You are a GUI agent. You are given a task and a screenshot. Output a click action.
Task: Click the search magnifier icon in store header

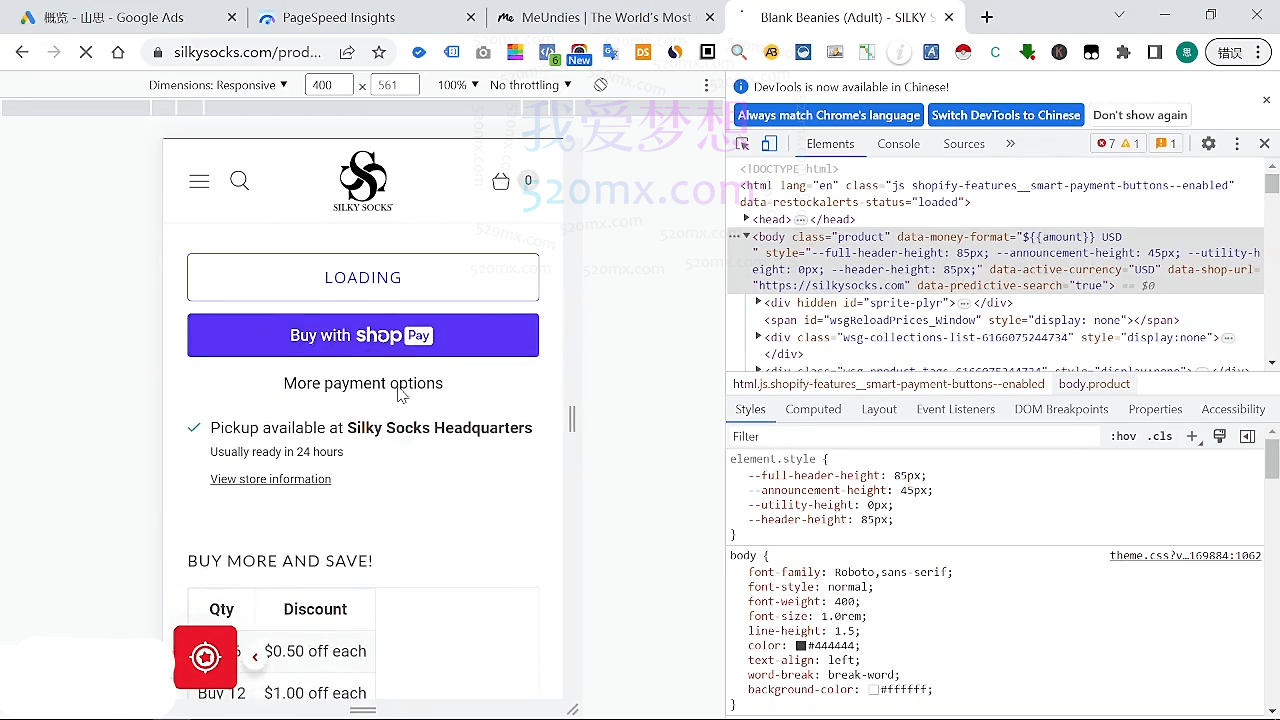click(x=240, y=181)
